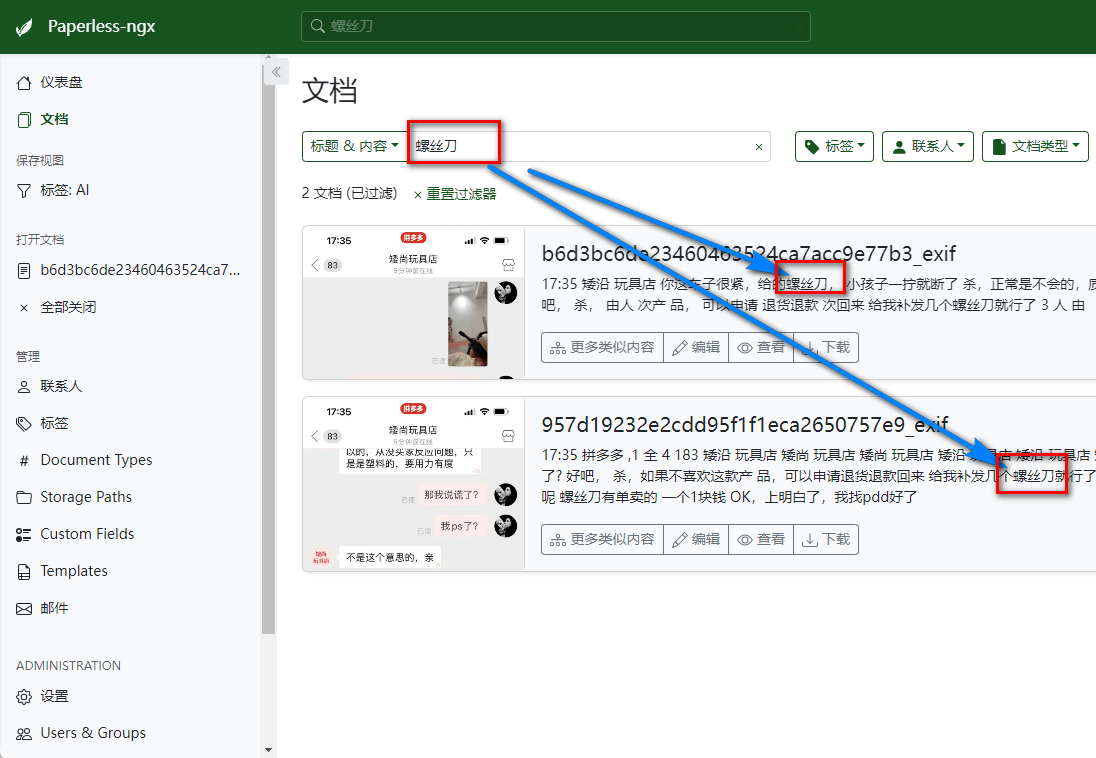Open the 标签: AI saved view
Viewport: 1096px width, 758px height.
pos(64,190)
